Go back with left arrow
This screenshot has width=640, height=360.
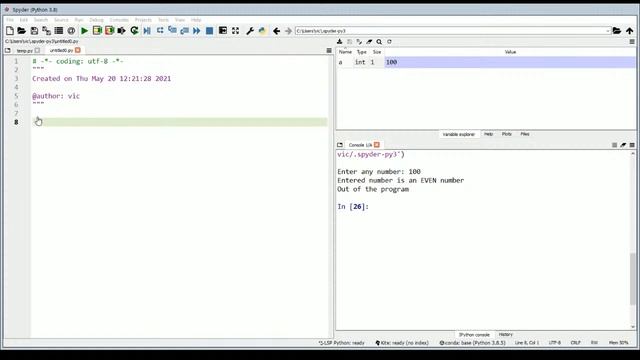(x=276, y=31)
